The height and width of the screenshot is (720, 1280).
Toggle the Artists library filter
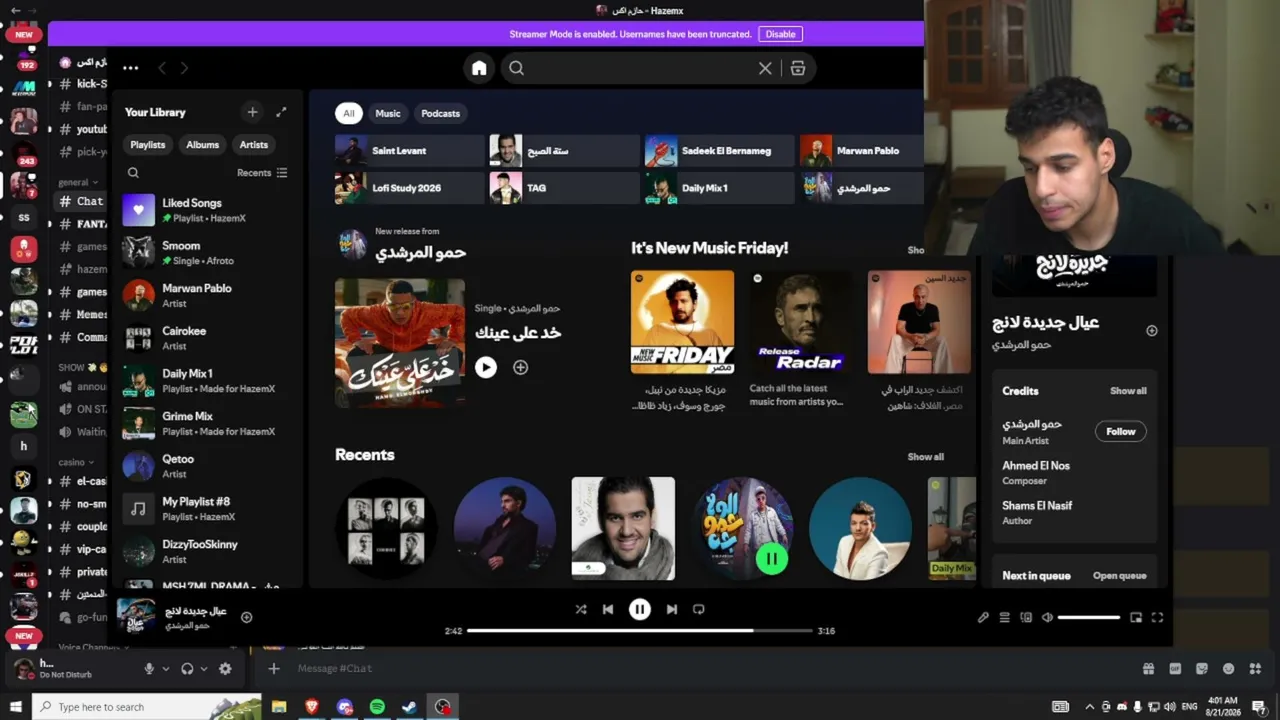coord(254,145)
